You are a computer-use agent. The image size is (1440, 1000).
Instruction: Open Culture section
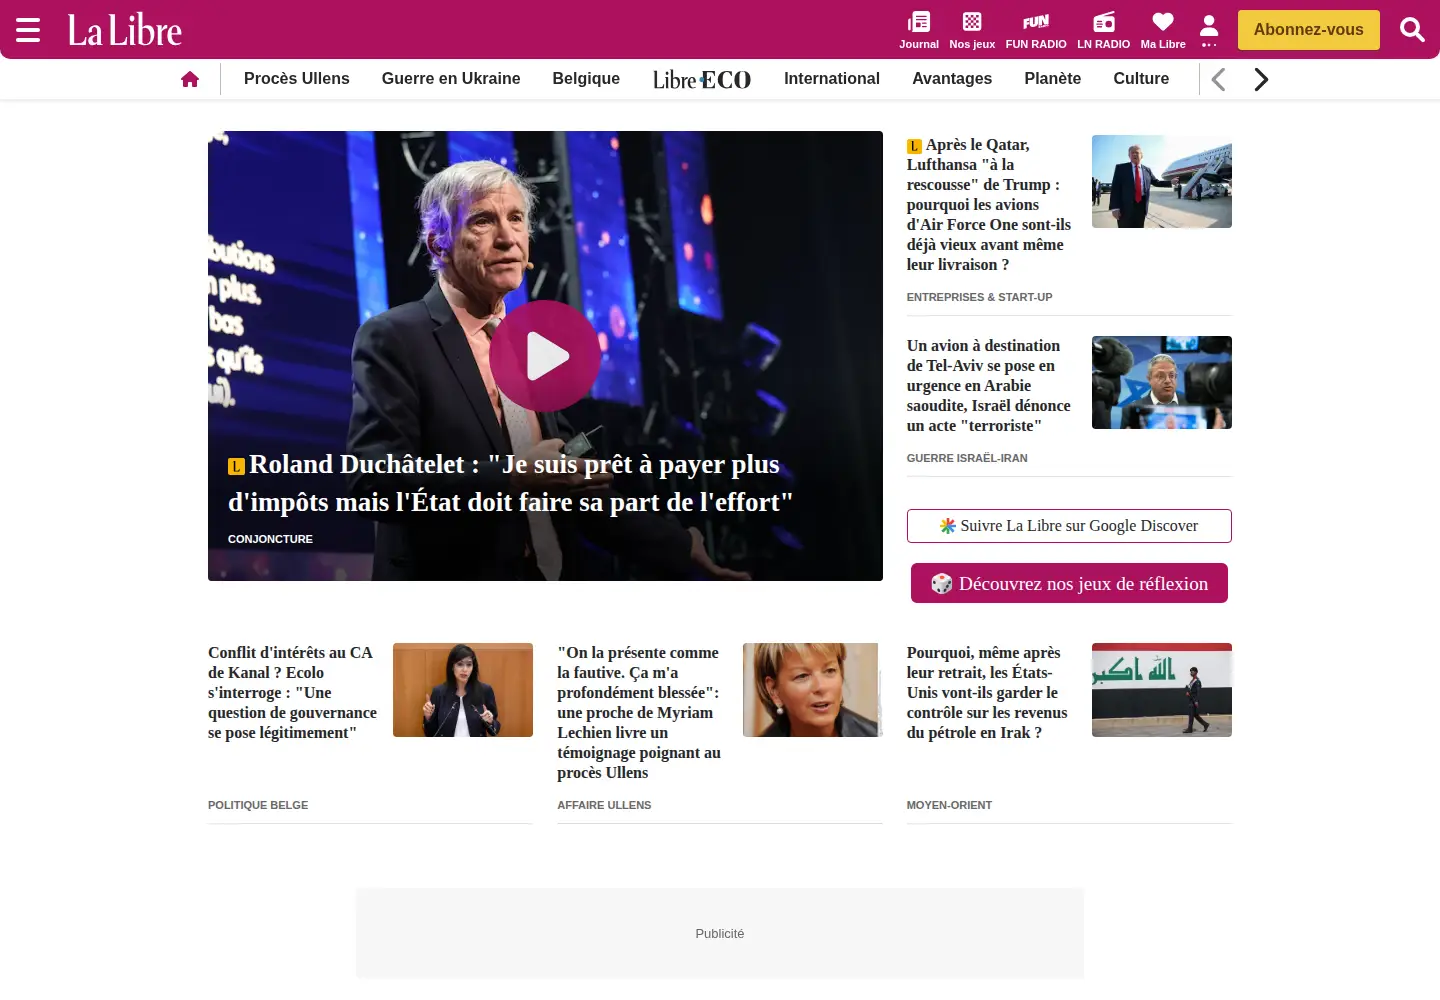coord(1141,79)
